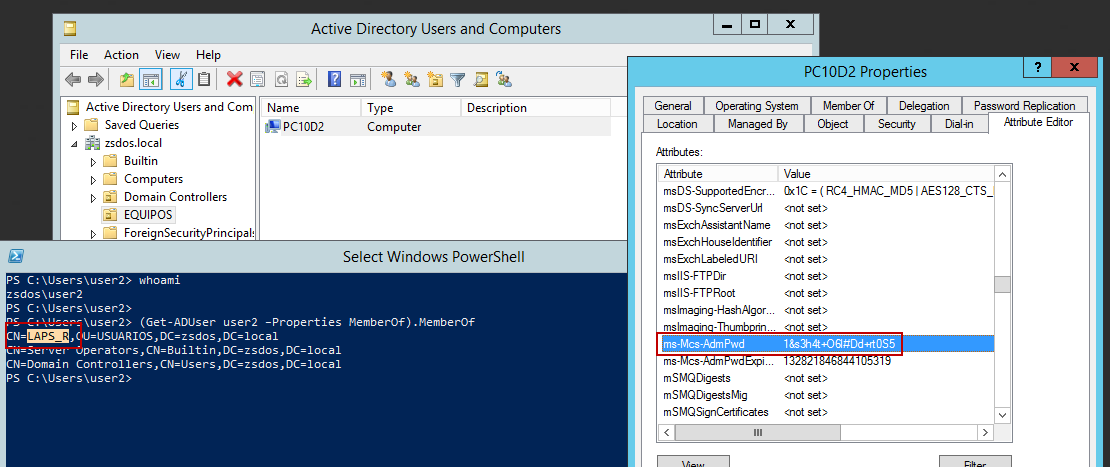This screenshot has width=1110, height=467.
Task: Click the blue Help question-mark toolbar icon
Action: (x=335, y=79)
